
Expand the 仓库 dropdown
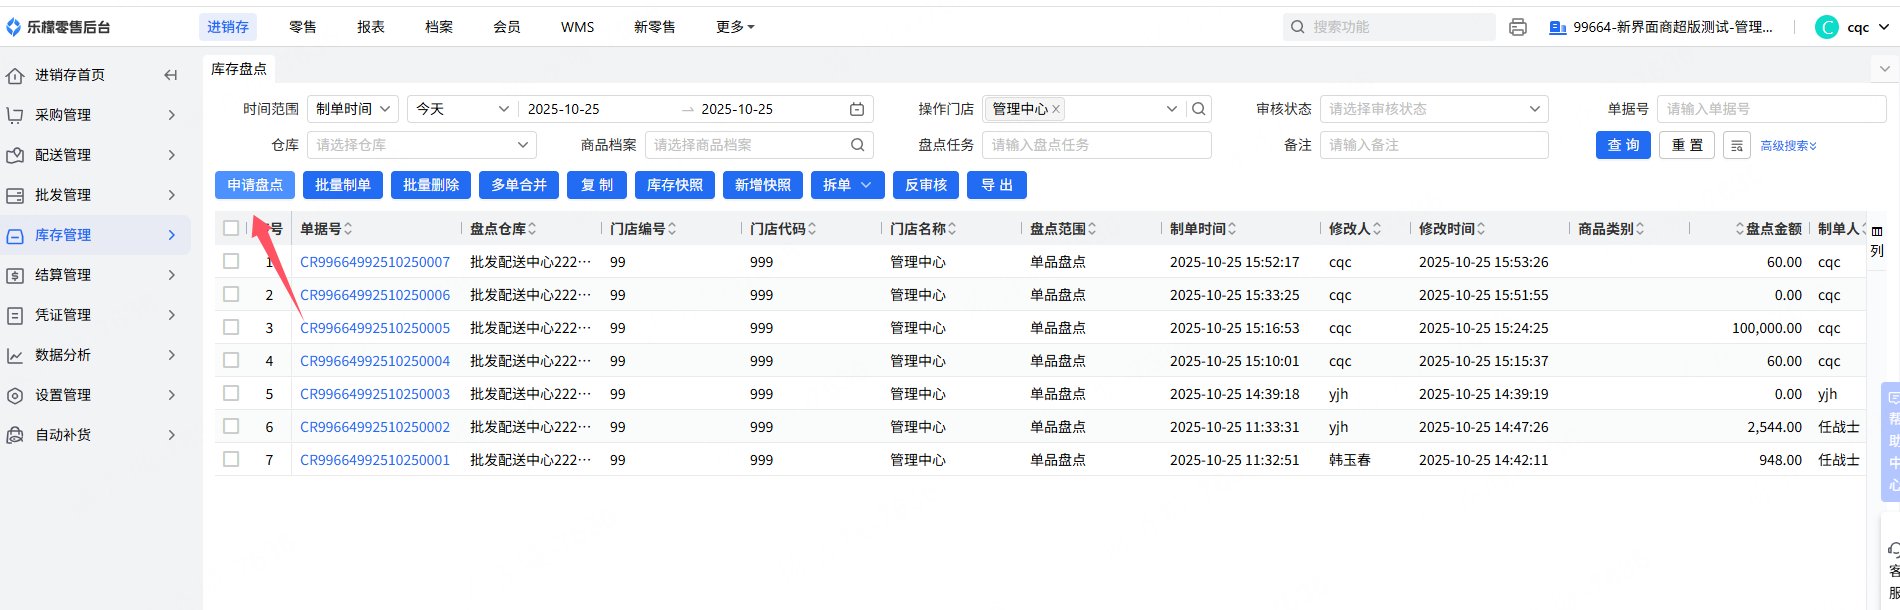coord(421,145)
